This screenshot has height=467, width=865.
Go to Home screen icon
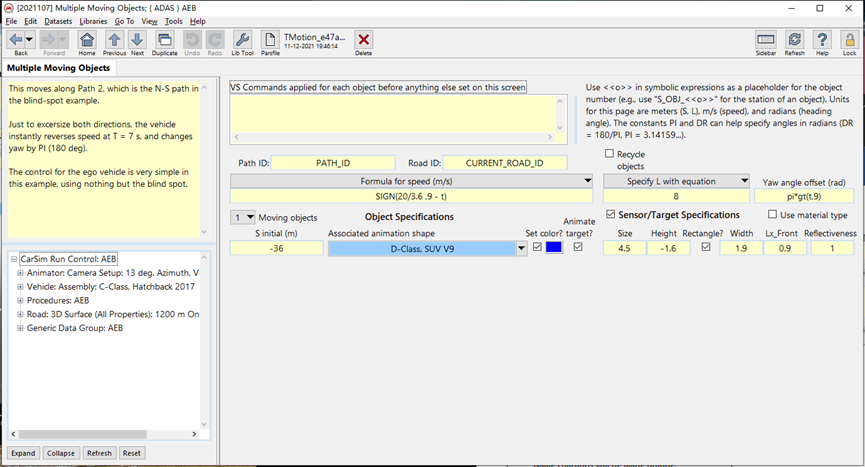point(87,40)
